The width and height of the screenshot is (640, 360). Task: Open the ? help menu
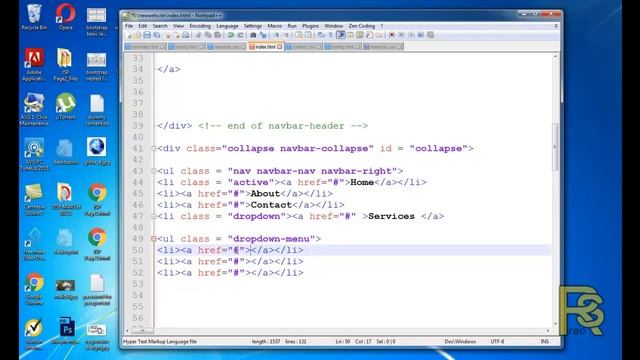click(382, 26)
